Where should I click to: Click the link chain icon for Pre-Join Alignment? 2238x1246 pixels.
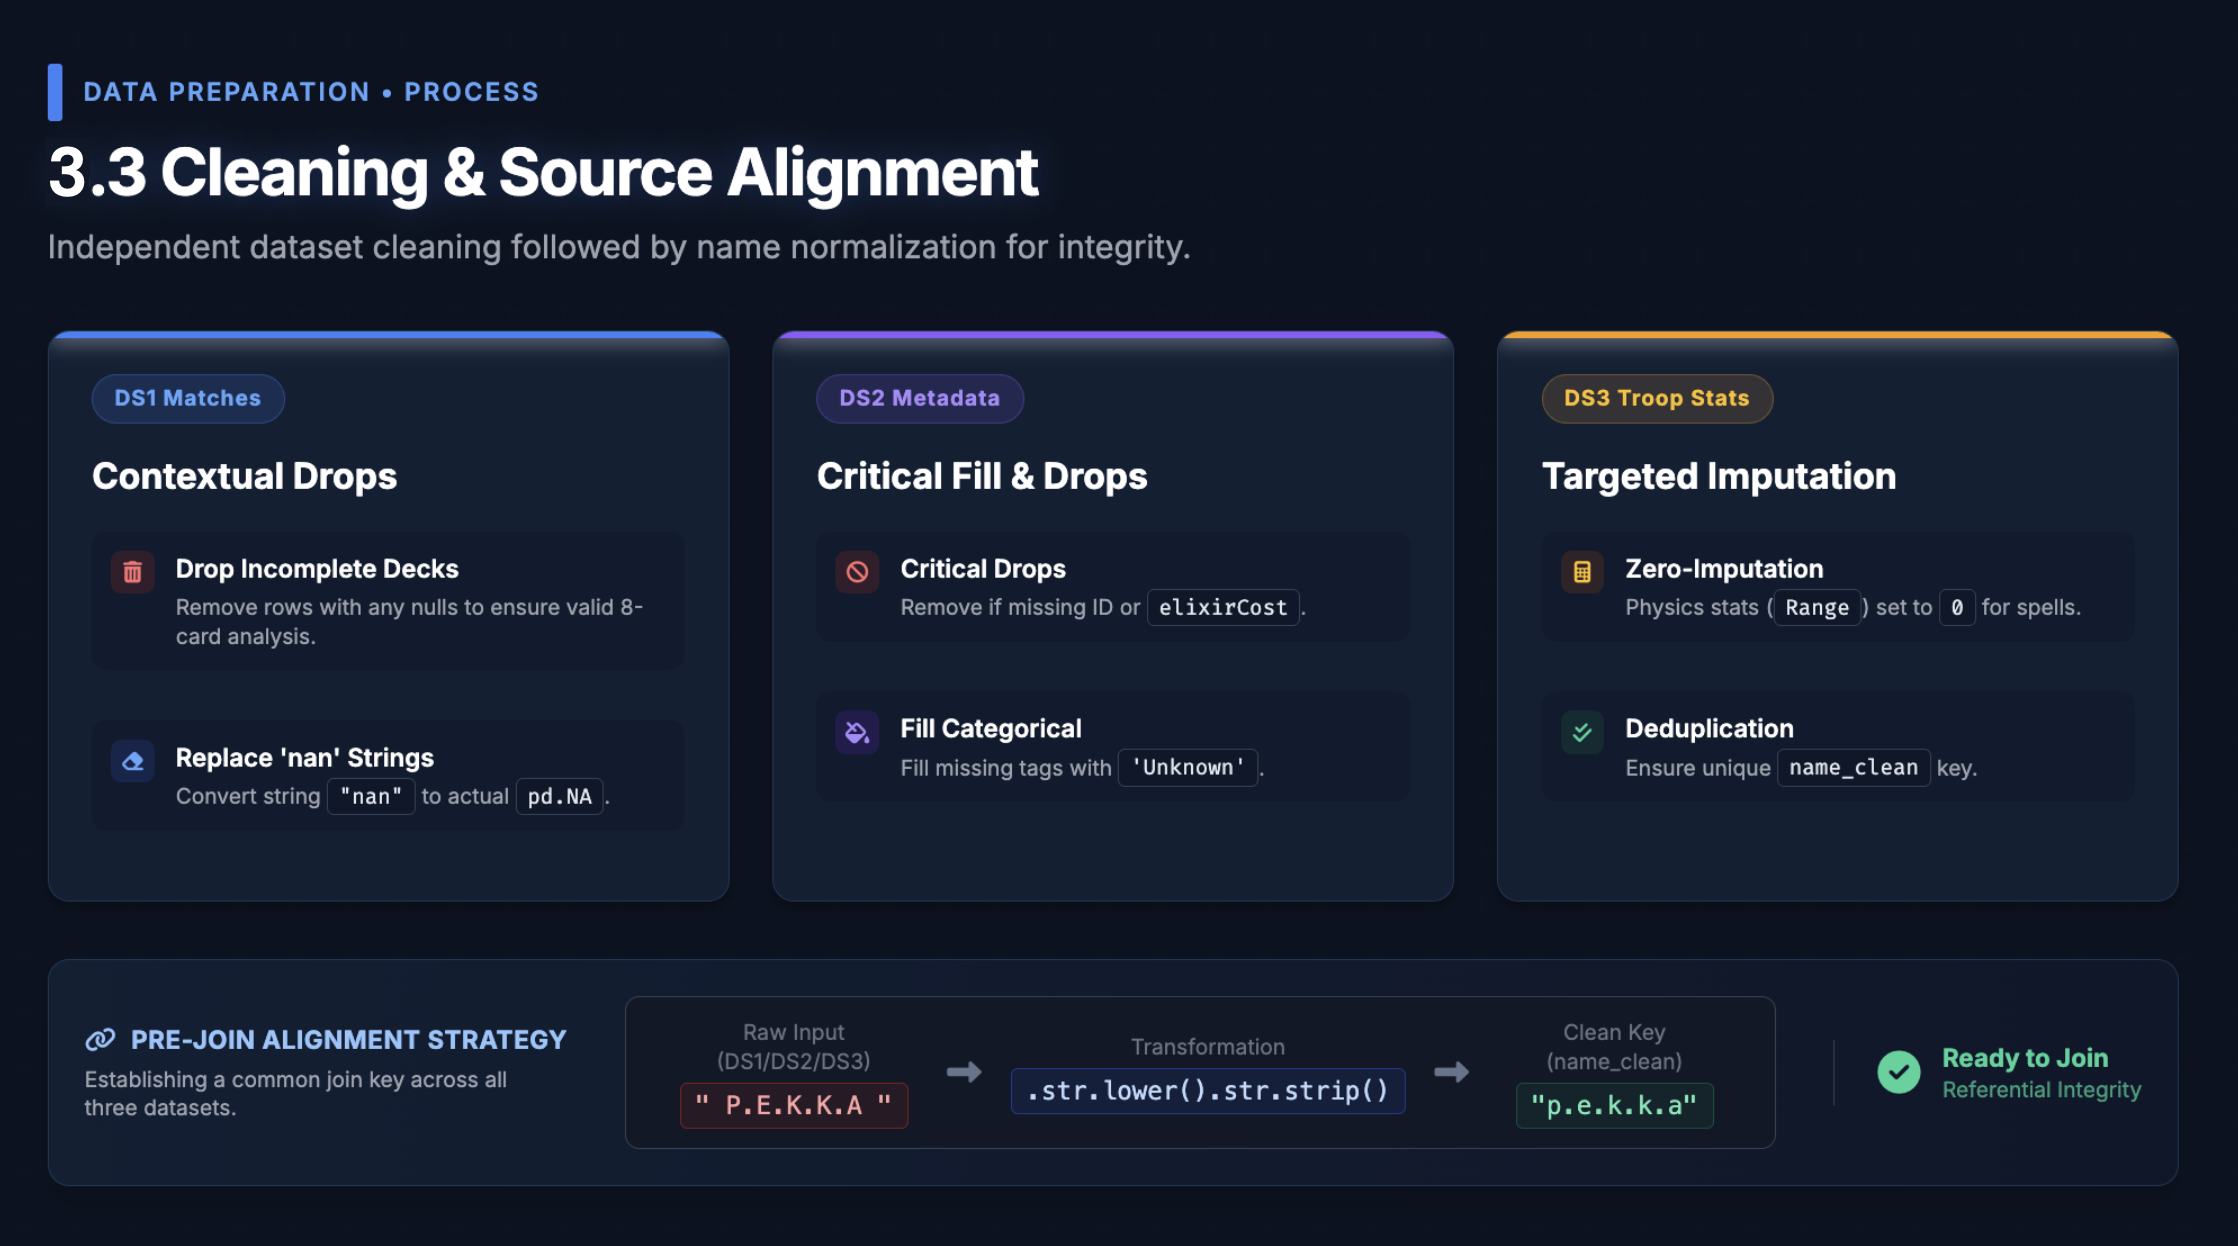coord(100,1040)
